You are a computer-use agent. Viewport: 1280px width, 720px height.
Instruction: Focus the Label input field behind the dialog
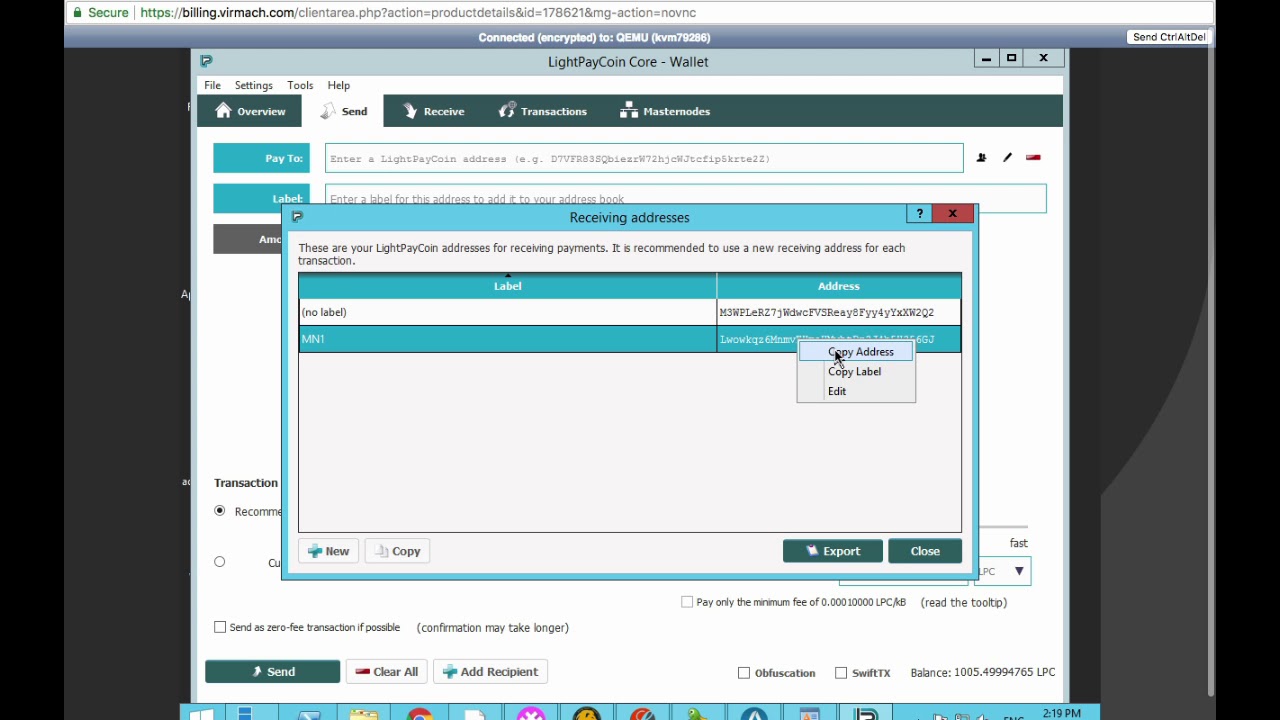click(x=686, y=198)
